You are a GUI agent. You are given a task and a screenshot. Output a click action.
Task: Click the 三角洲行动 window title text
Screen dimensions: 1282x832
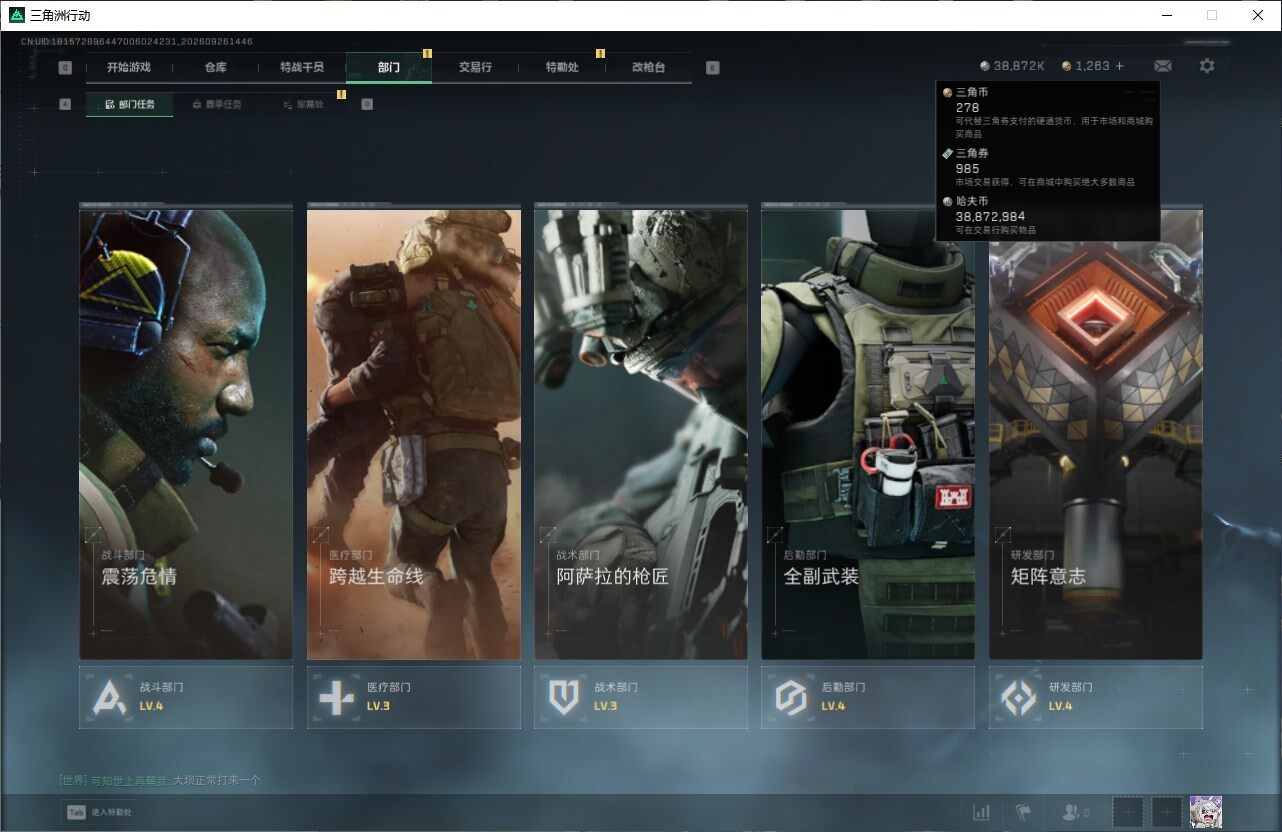tap(60, 15)
